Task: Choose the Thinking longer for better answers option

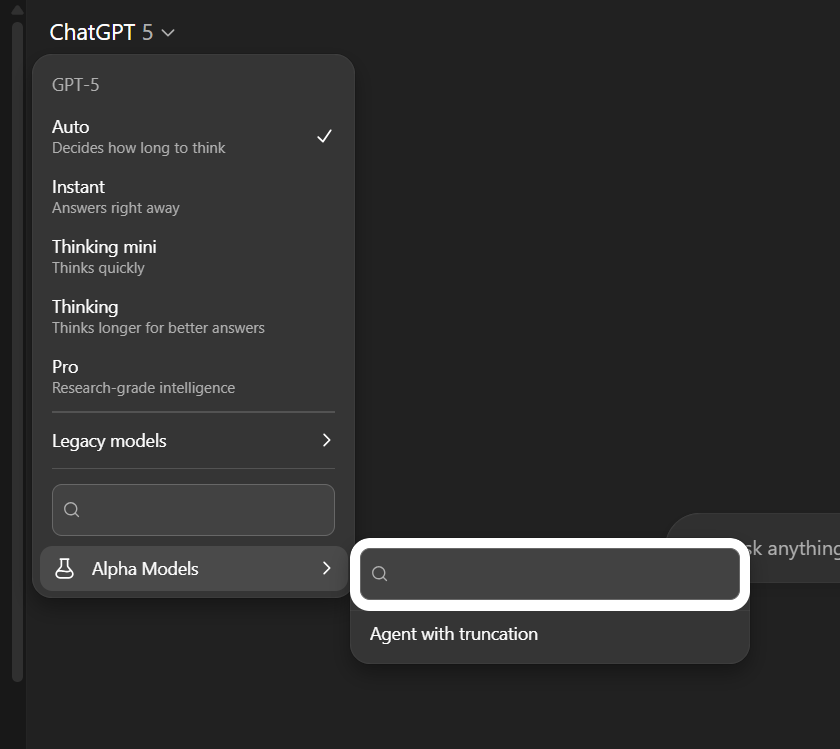Action: pyautogui.click(x=193, y=317)
